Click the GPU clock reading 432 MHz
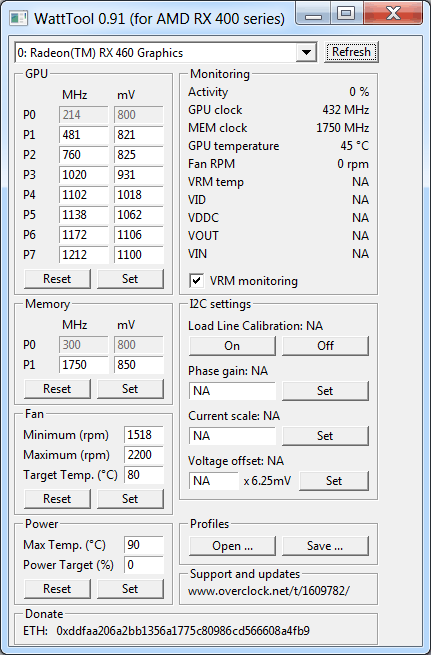This screenshot has width=431, height=655. 346,110
